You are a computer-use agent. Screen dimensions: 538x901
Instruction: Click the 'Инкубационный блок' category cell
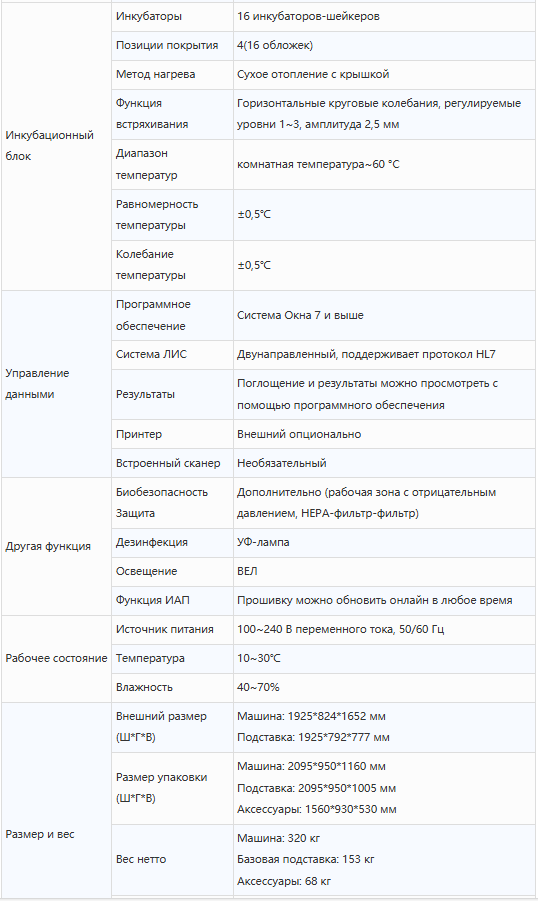(56, 146)
